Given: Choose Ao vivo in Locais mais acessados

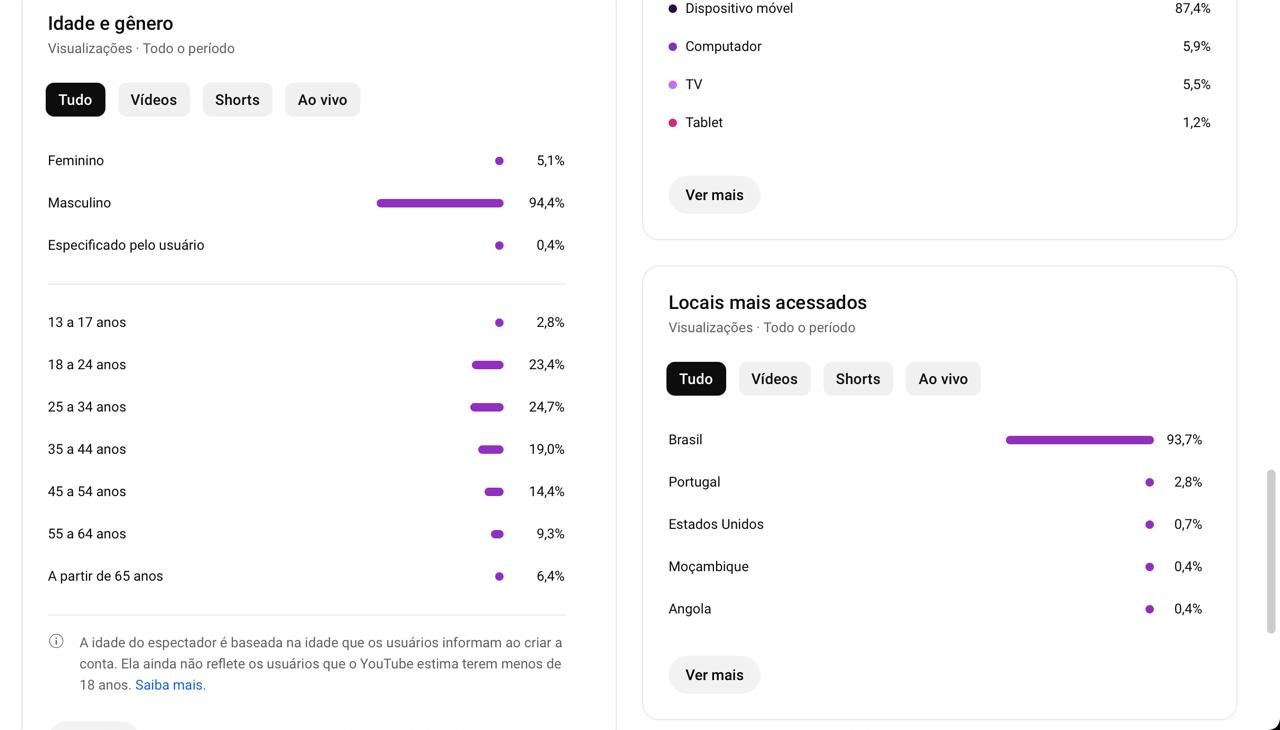Looking at the screenshot, I should coord(943,379).
